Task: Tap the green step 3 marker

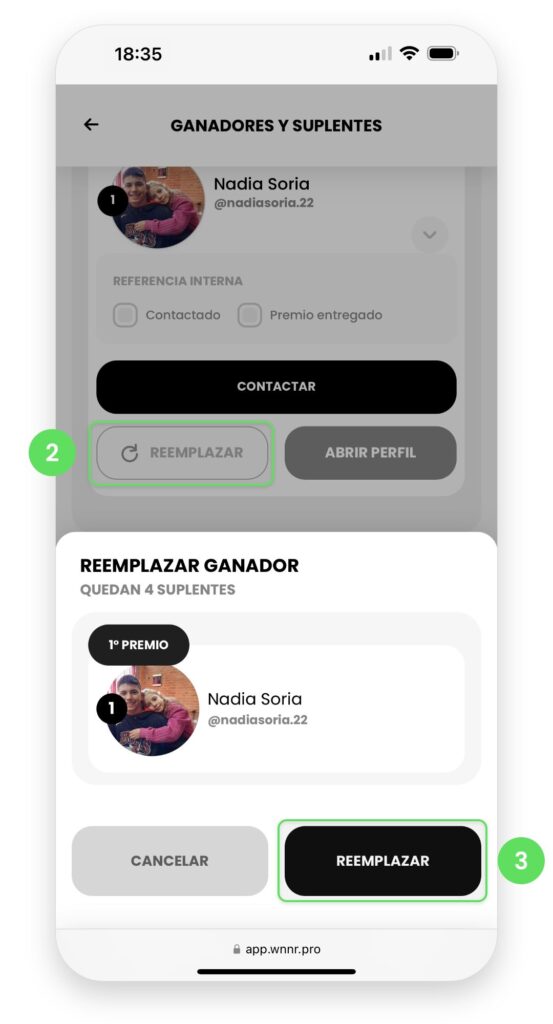Action: [x=520, y=860]
